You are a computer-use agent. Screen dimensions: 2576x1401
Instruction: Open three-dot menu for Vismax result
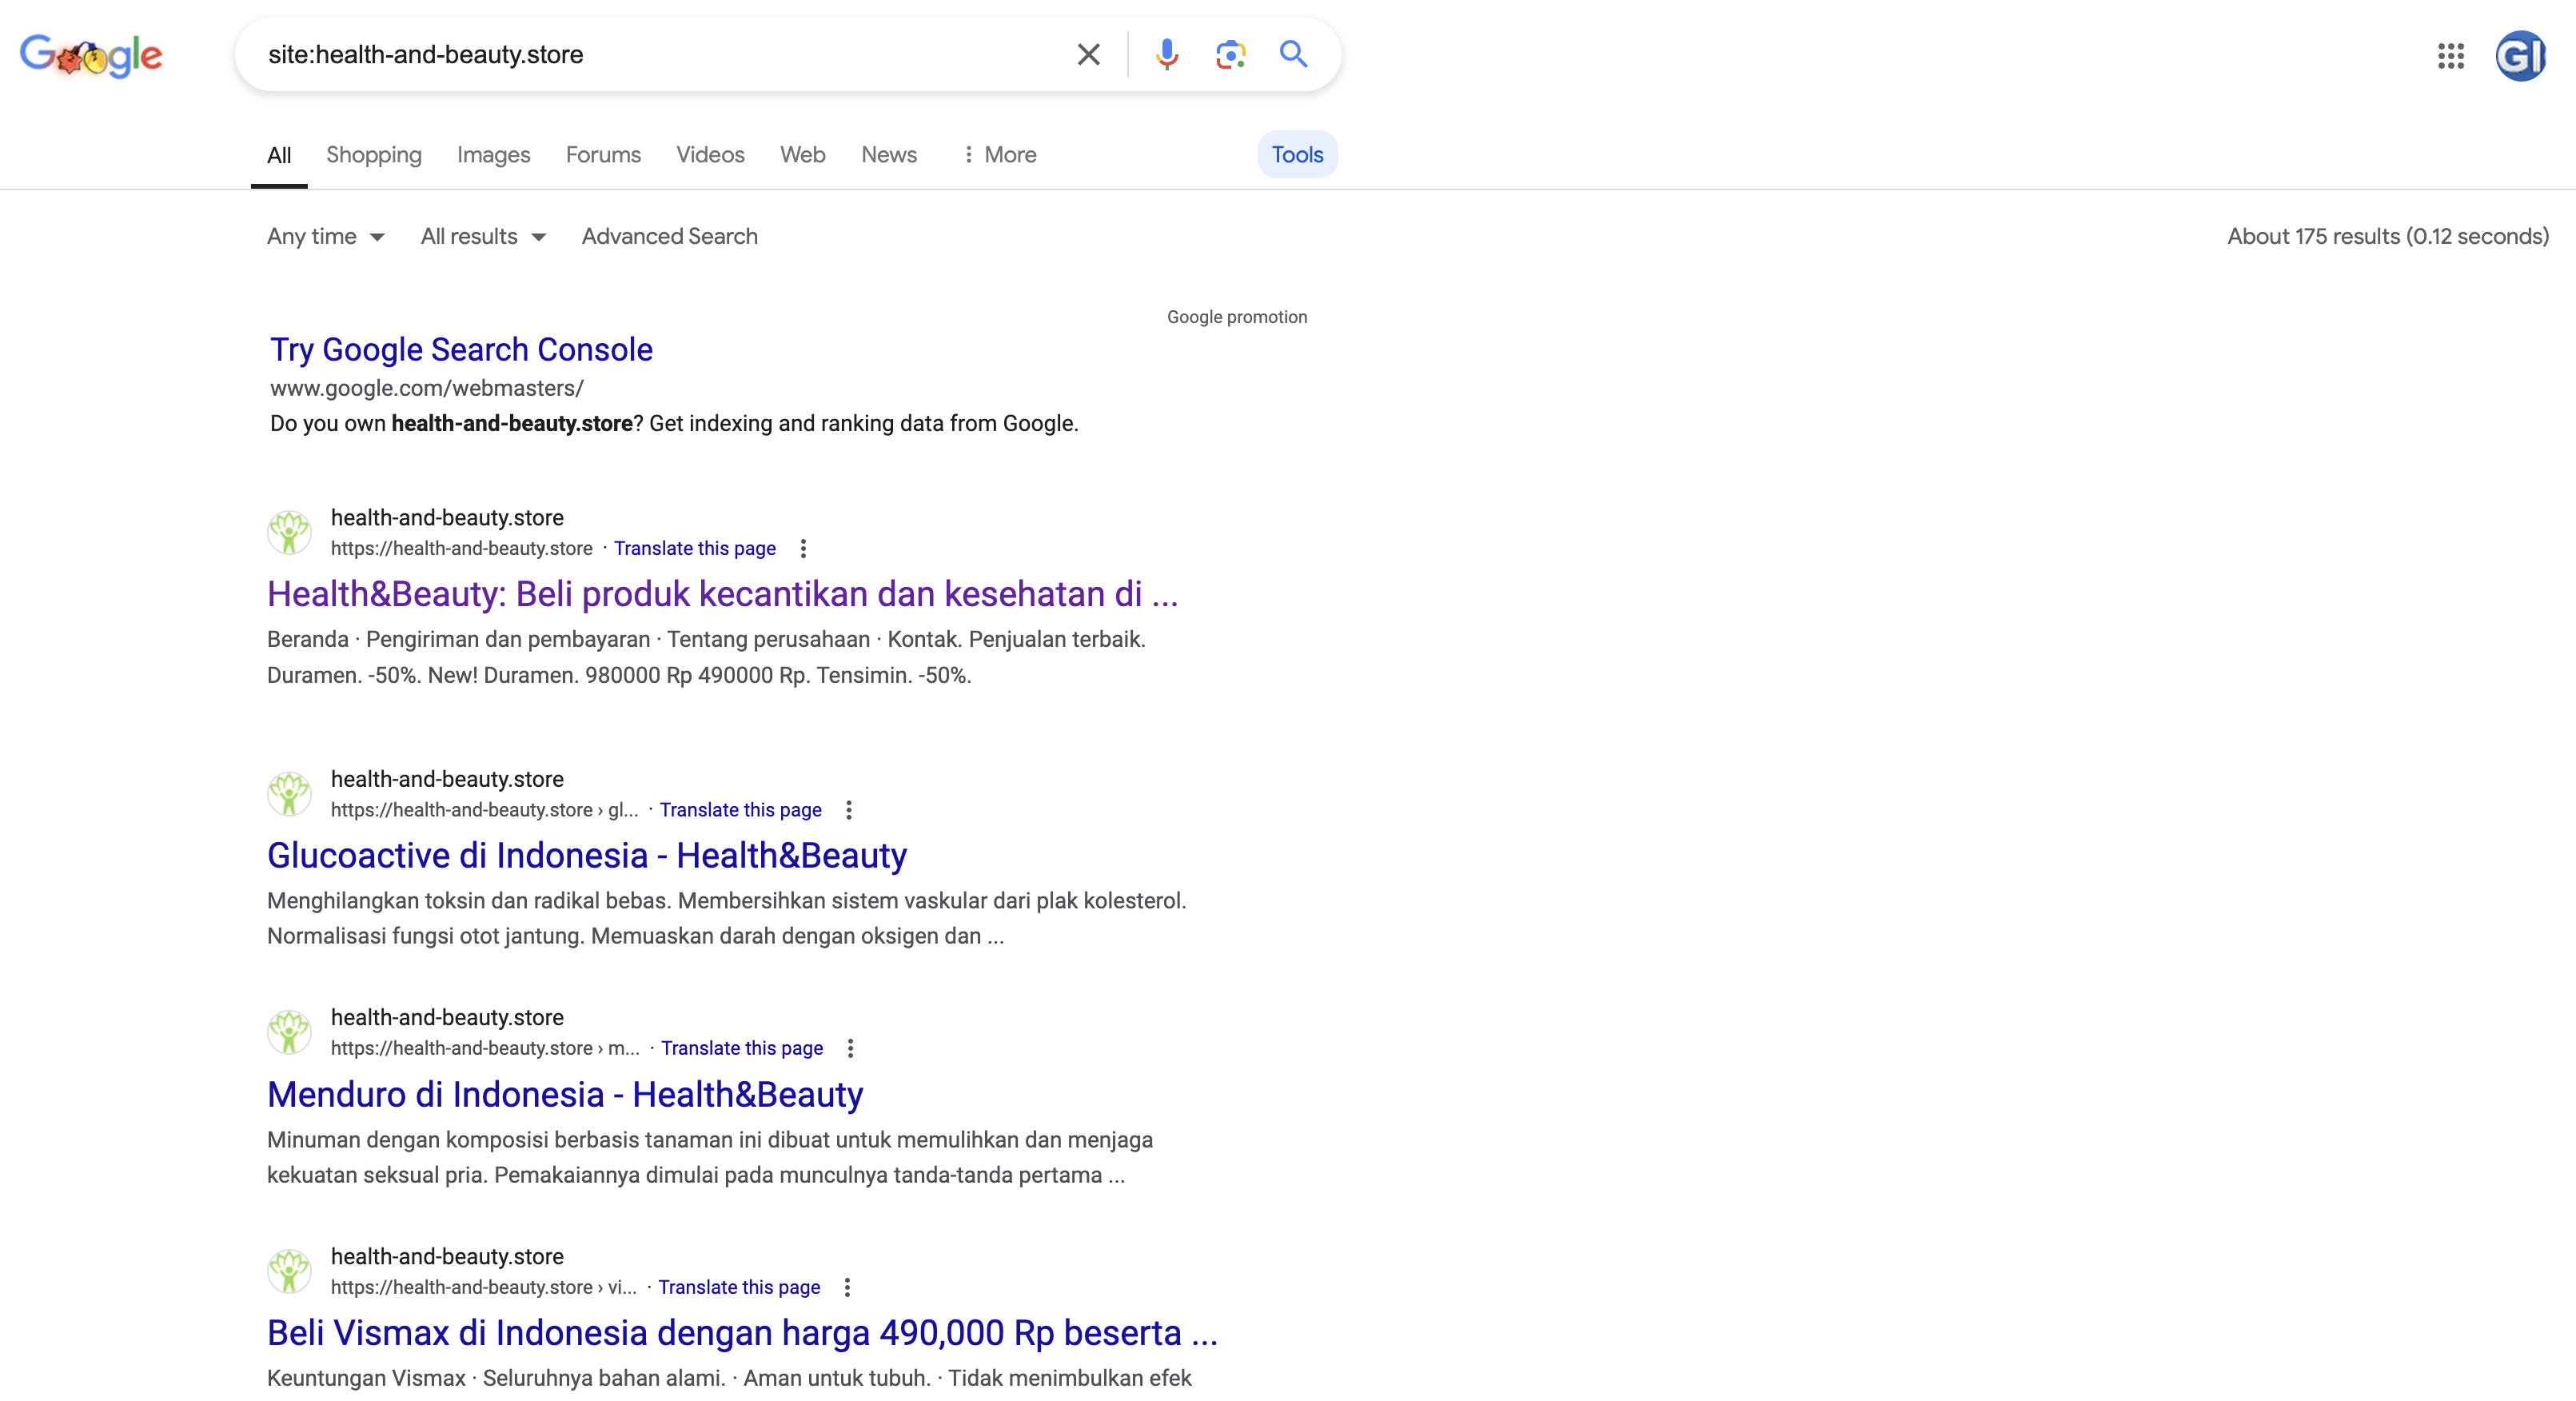click(x=847, y=1287)
